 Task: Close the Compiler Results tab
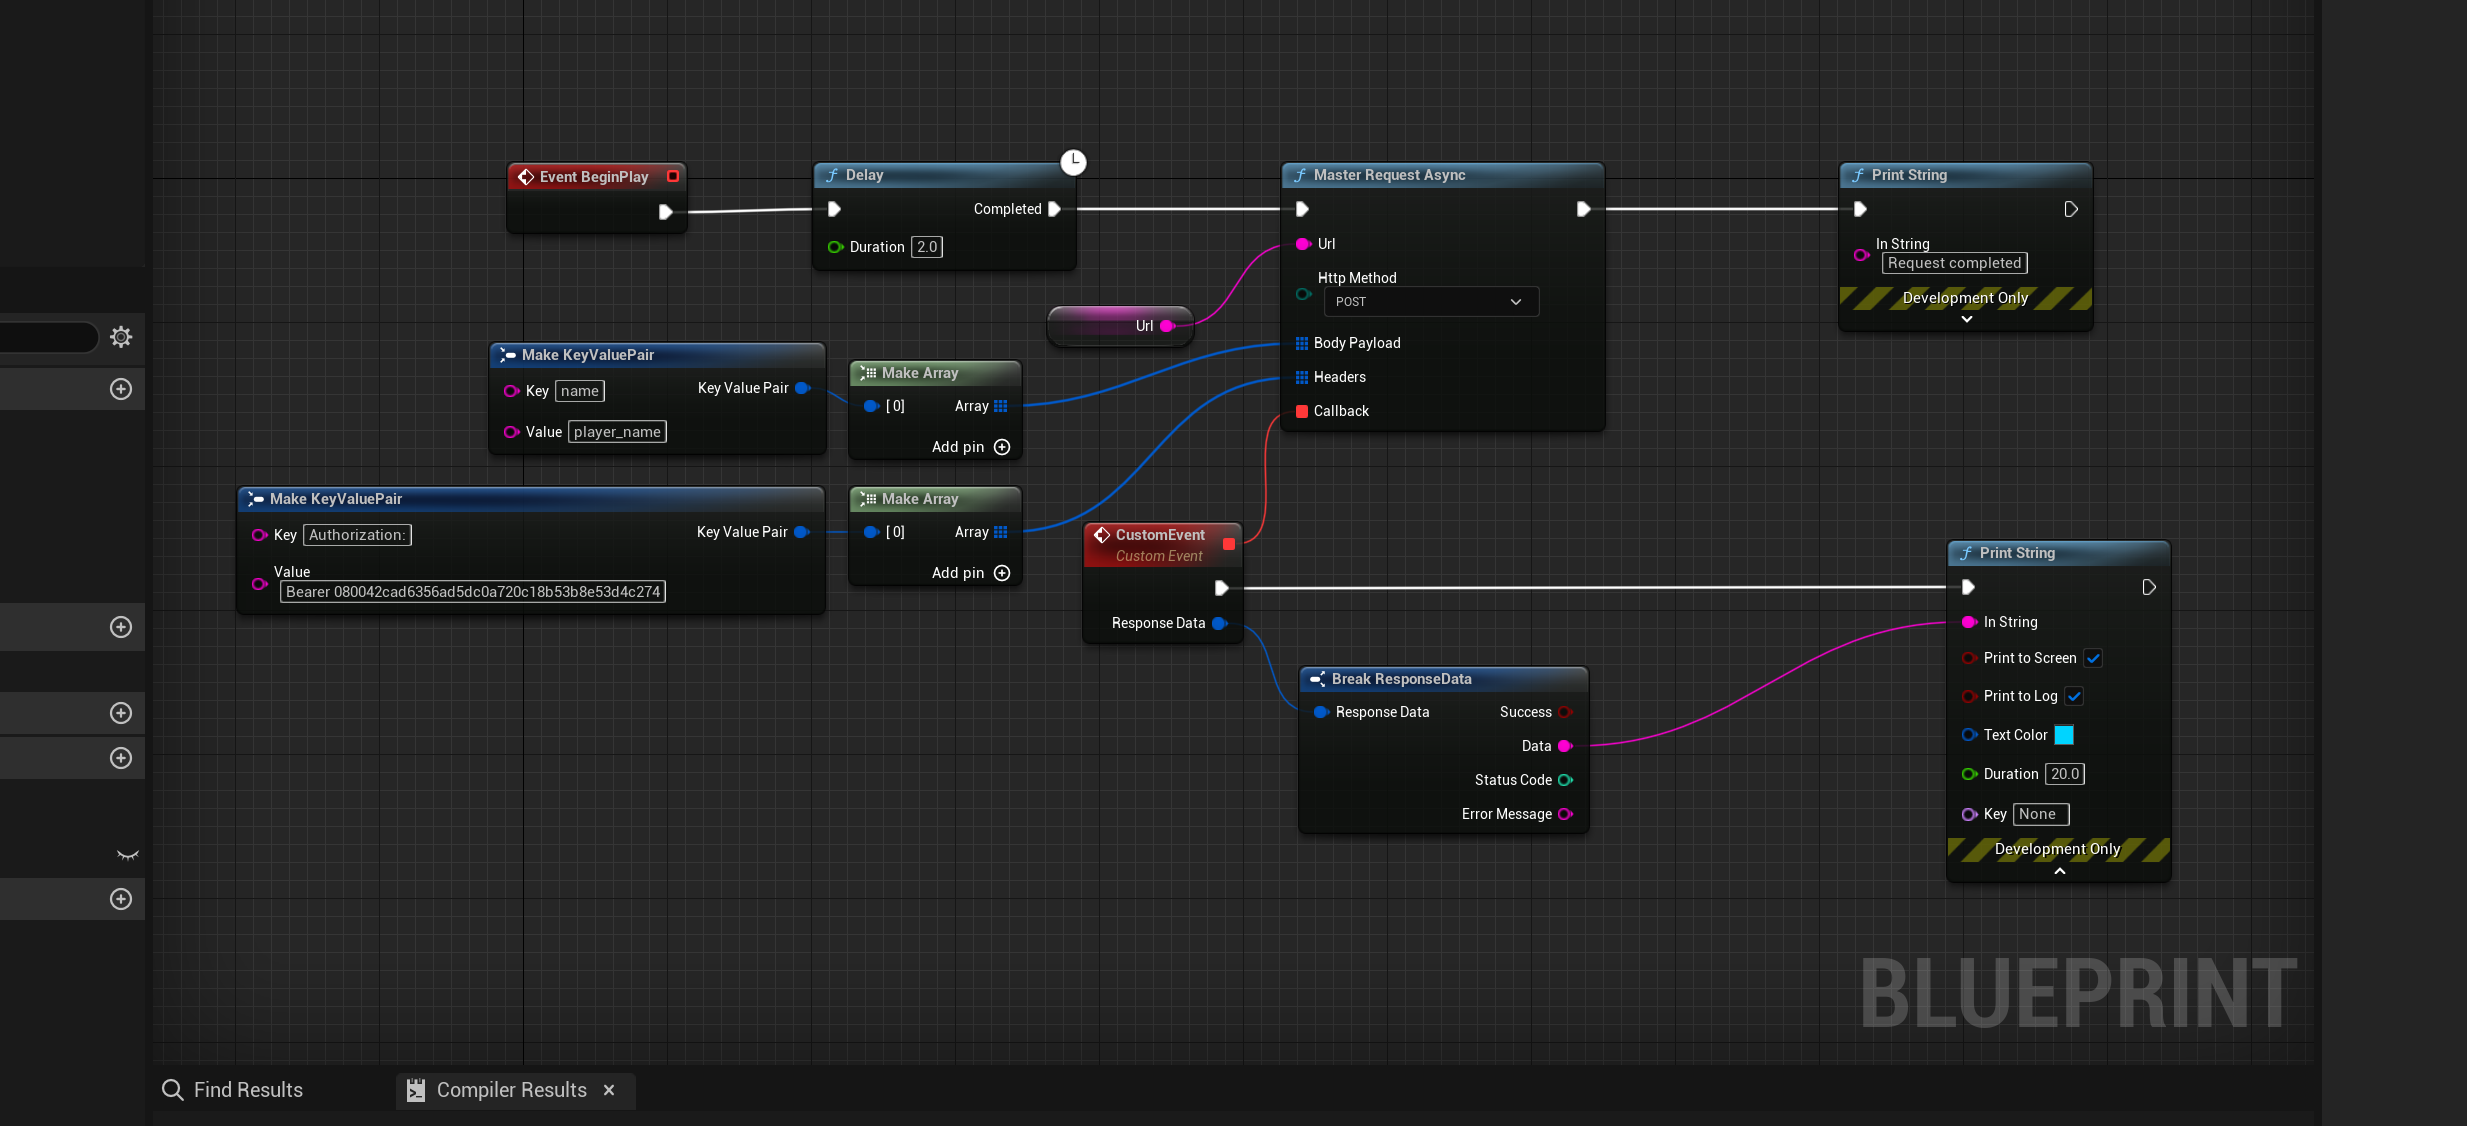coord(609,1090)
